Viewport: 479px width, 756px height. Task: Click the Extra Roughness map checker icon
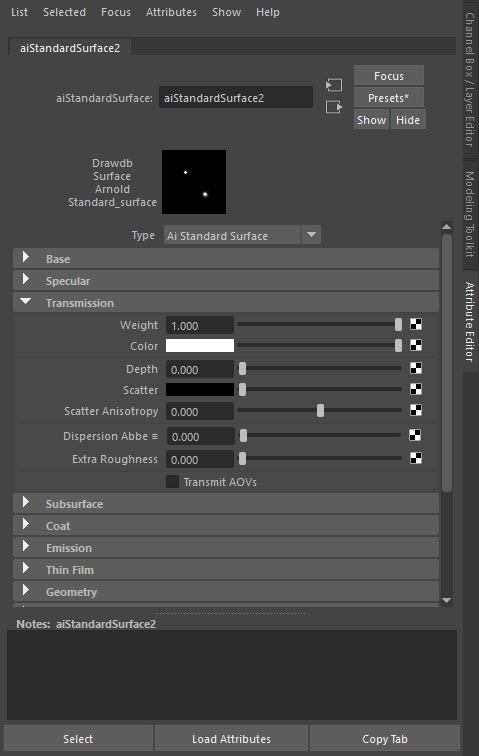tap(416, 458)
